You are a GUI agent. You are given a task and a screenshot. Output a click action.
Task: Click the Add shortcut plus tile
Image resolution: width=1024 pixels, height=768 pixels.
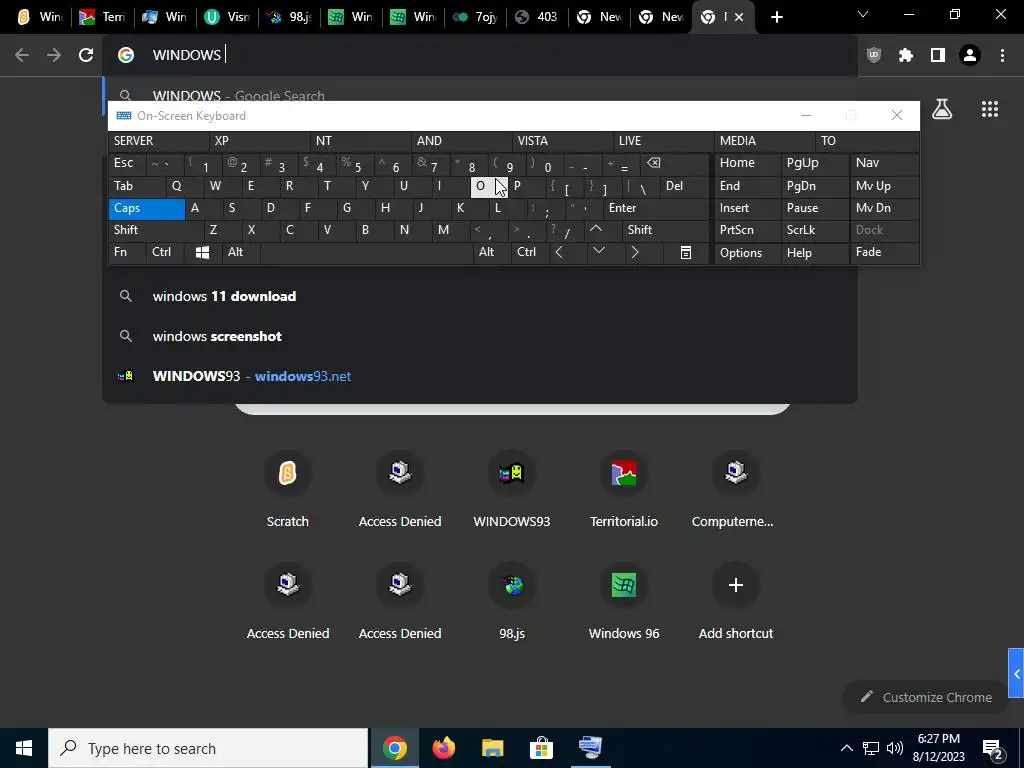[x=735, y=600]
